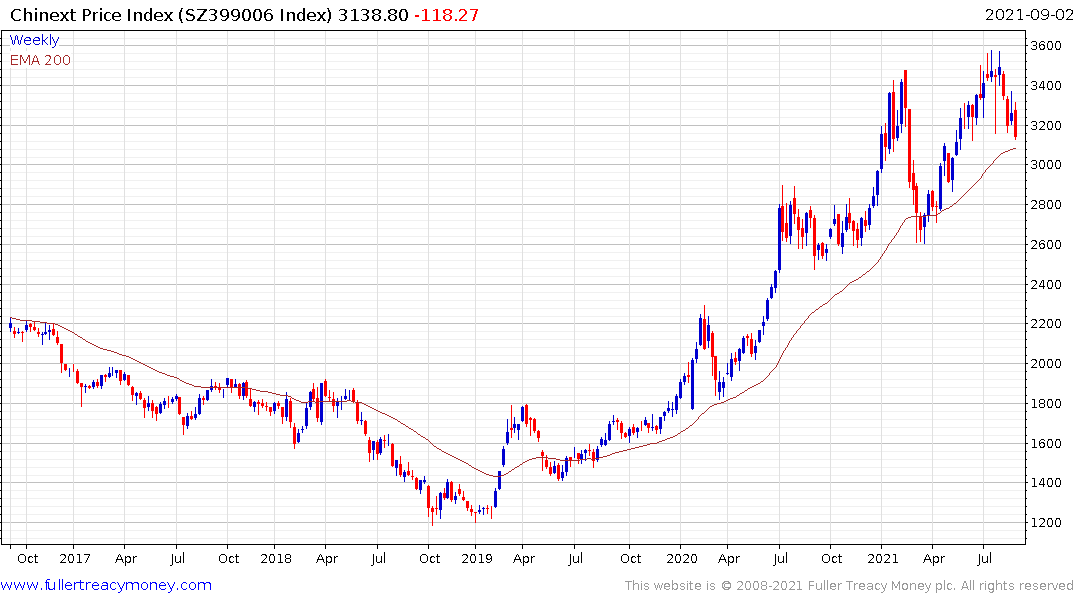Screen dimensions: 1075x600
Task: Click the 2200 price axis label
Action: [x=1046, y=324]
